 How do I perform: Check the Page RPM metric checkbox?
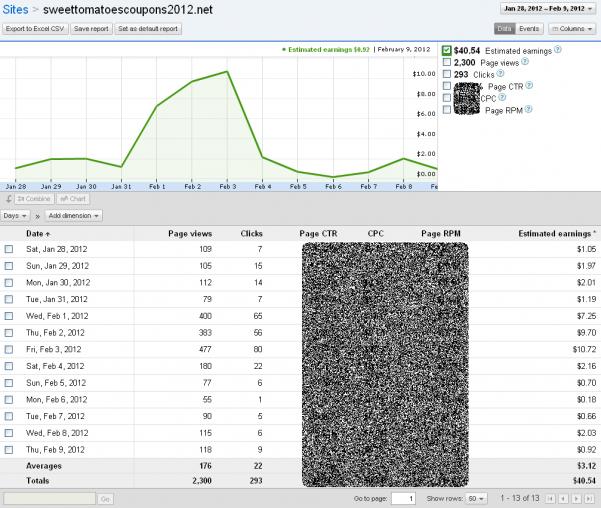447,110
